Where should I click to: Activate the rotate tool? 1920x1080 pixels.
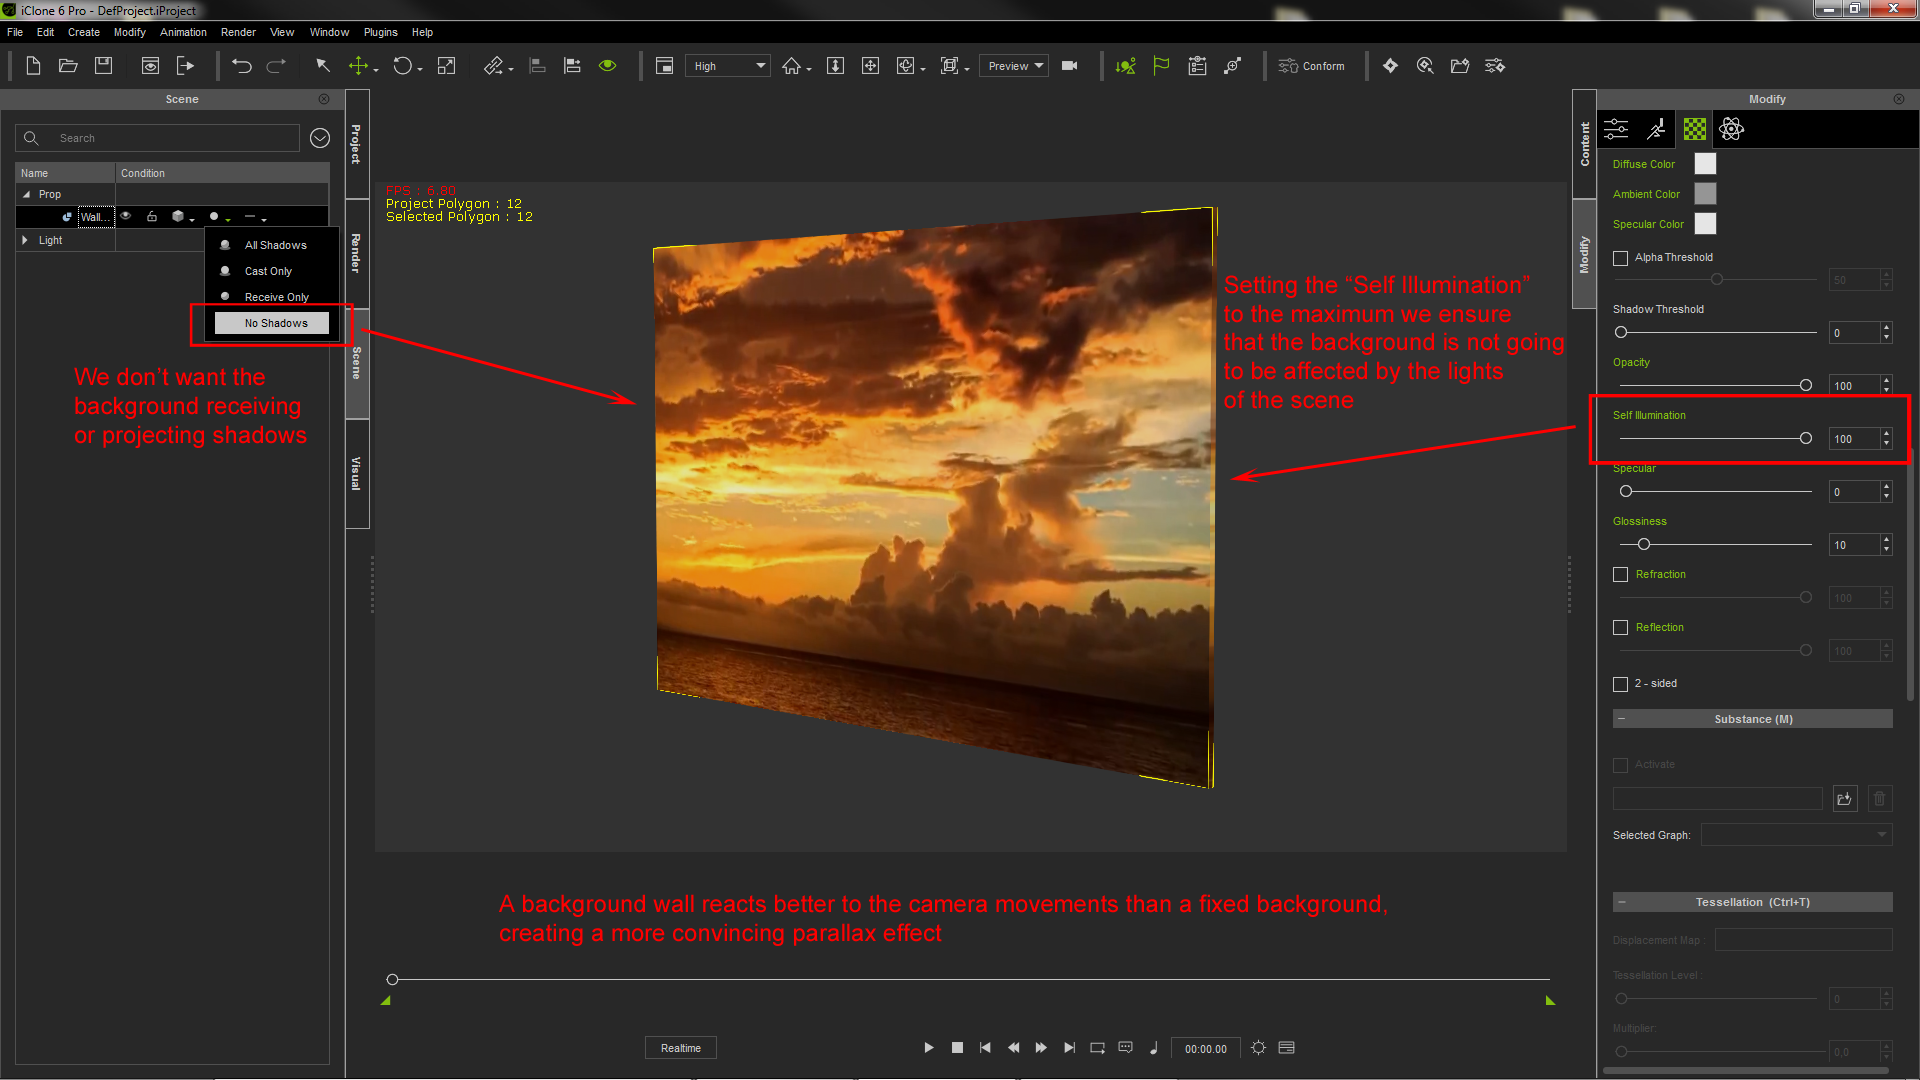click(402, 66)
